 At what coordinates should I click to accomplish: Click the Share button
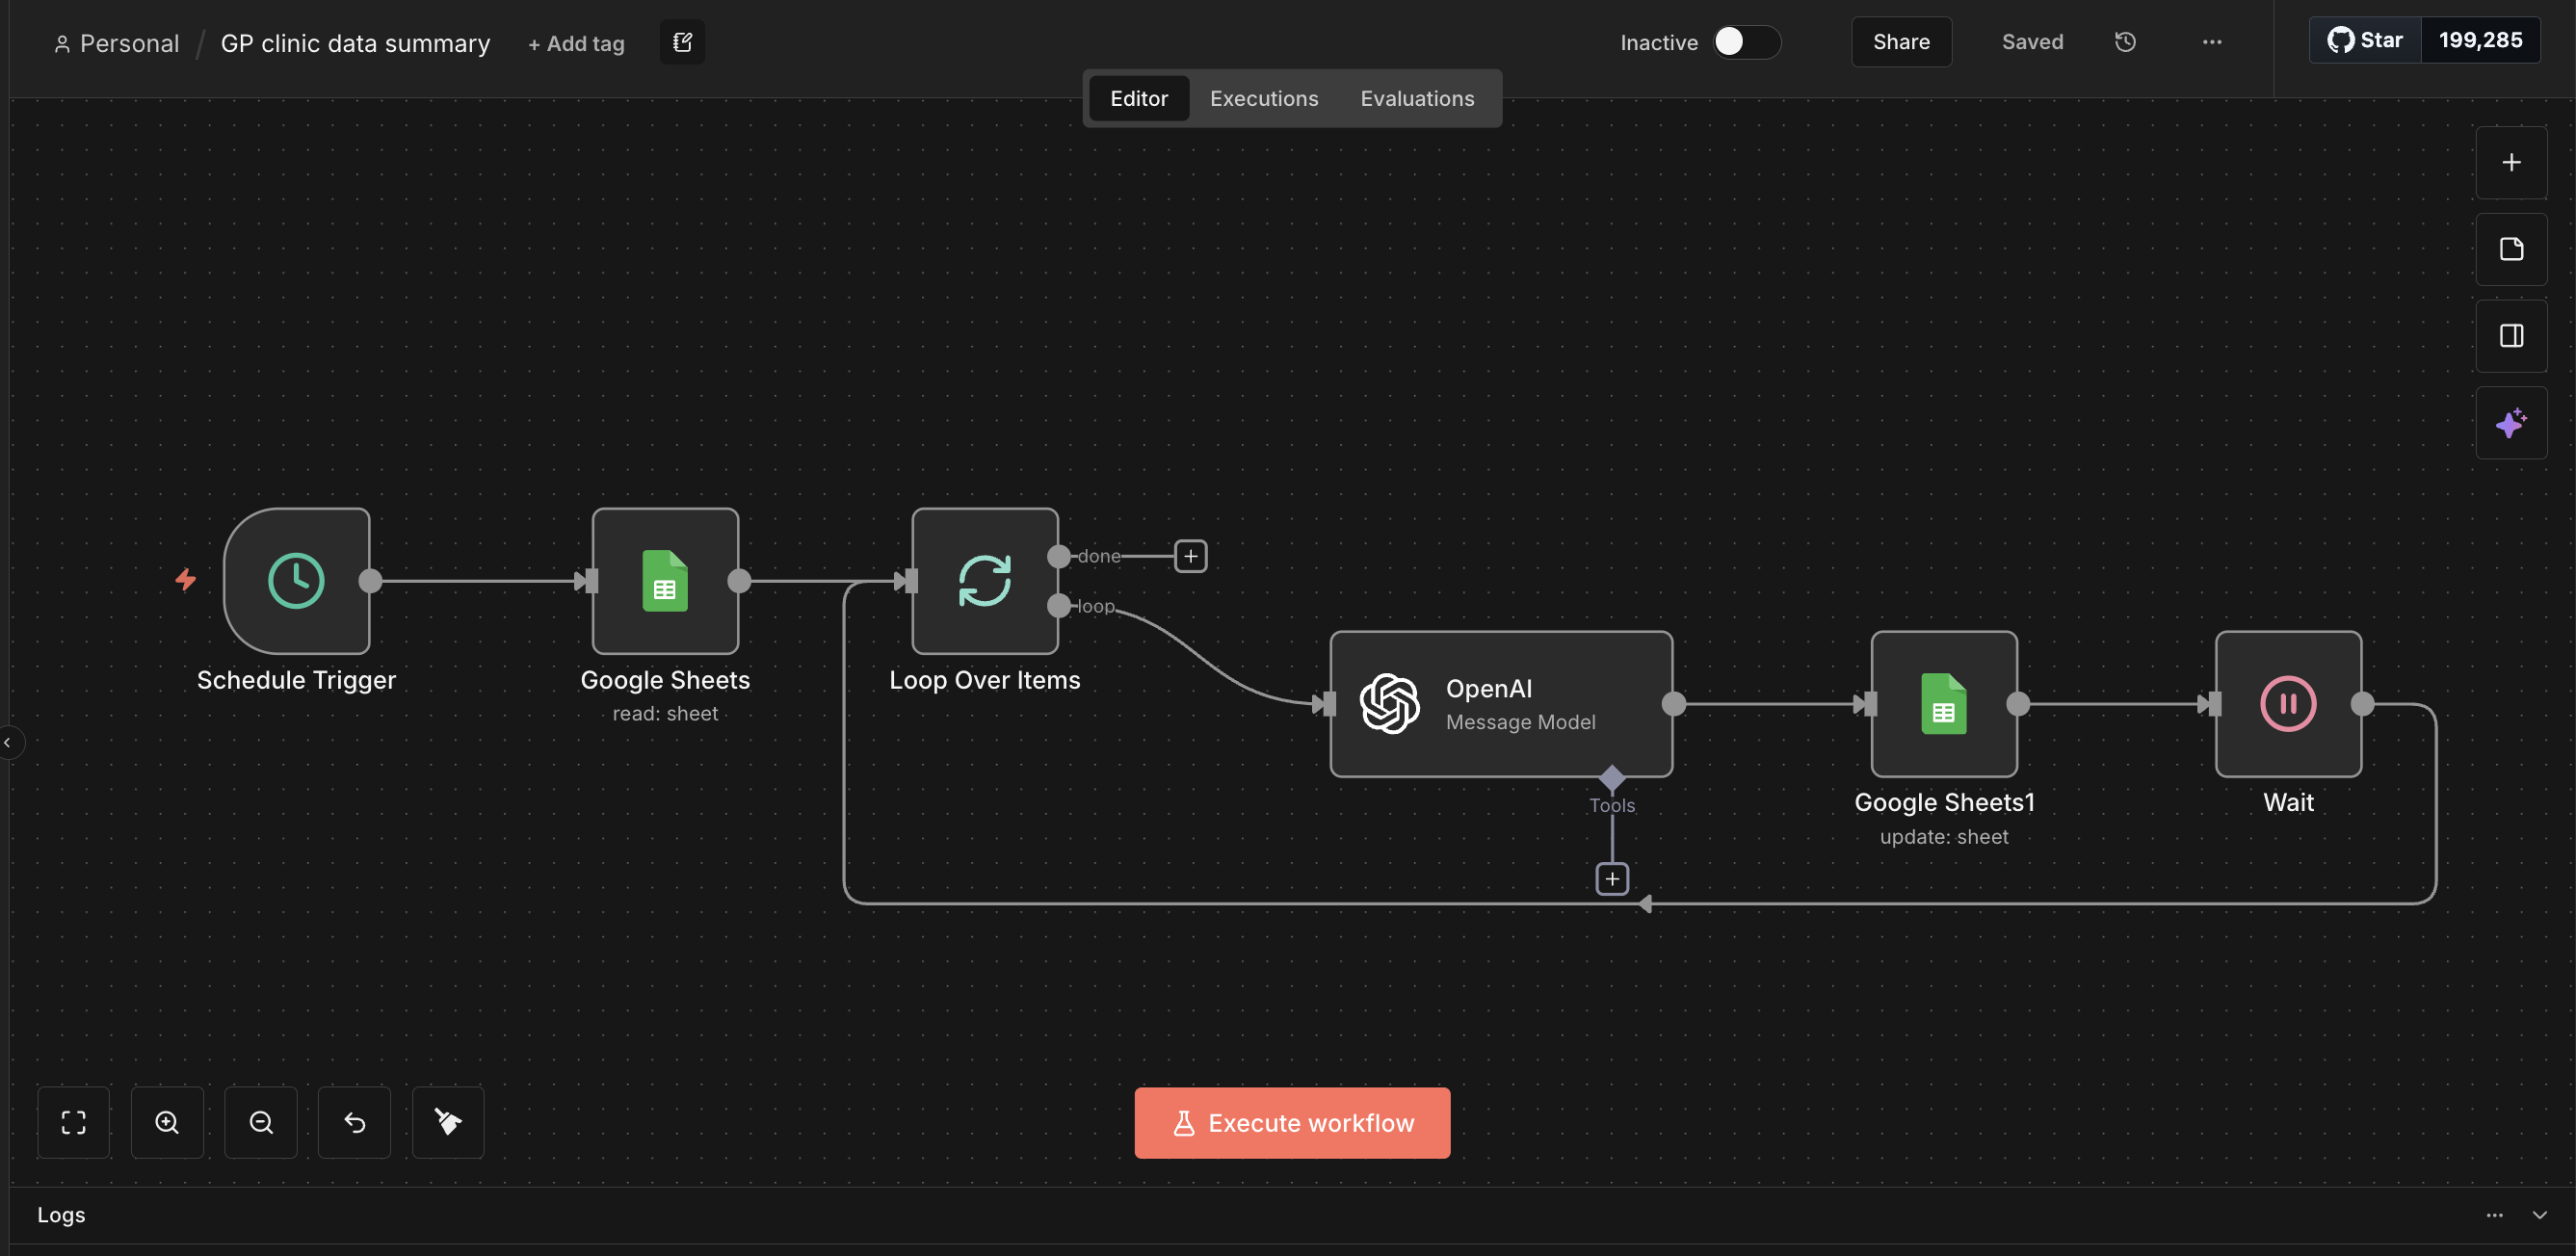click(1901, 42)
